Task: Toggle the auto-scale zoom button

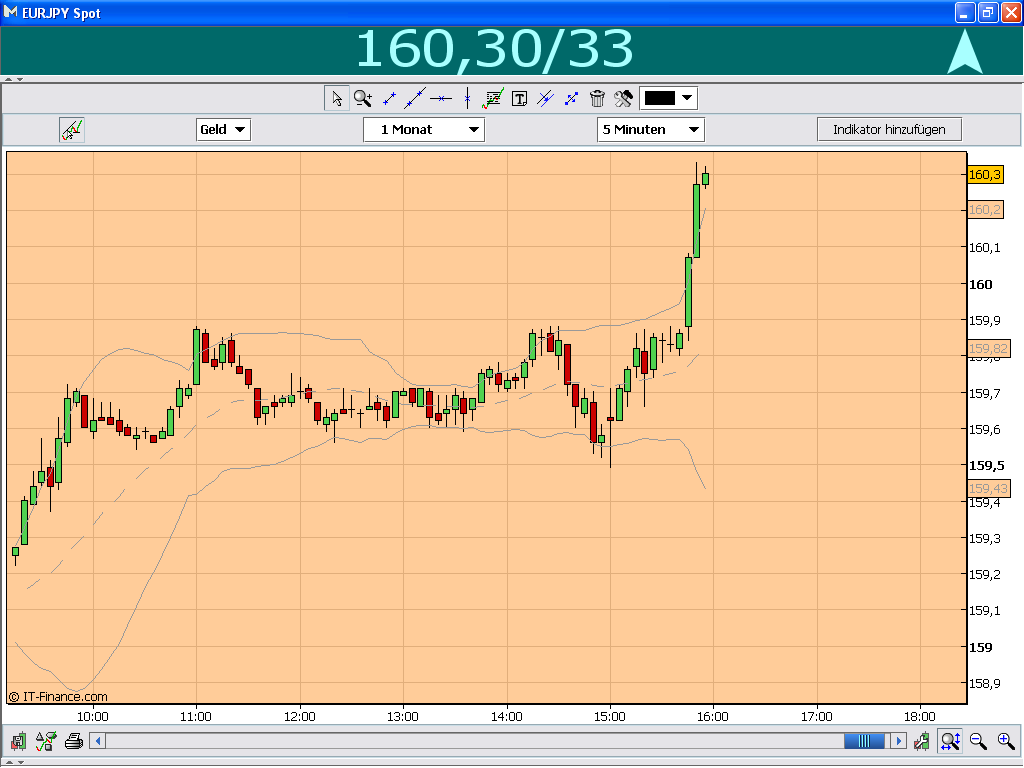Action: 950,741
